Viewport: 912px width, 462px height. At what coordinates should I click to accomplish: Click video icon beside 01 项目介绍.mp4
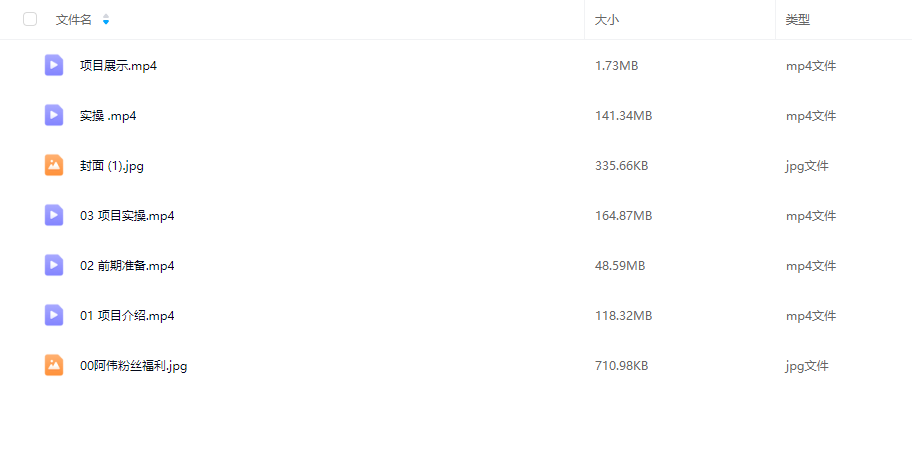[54, 315]
